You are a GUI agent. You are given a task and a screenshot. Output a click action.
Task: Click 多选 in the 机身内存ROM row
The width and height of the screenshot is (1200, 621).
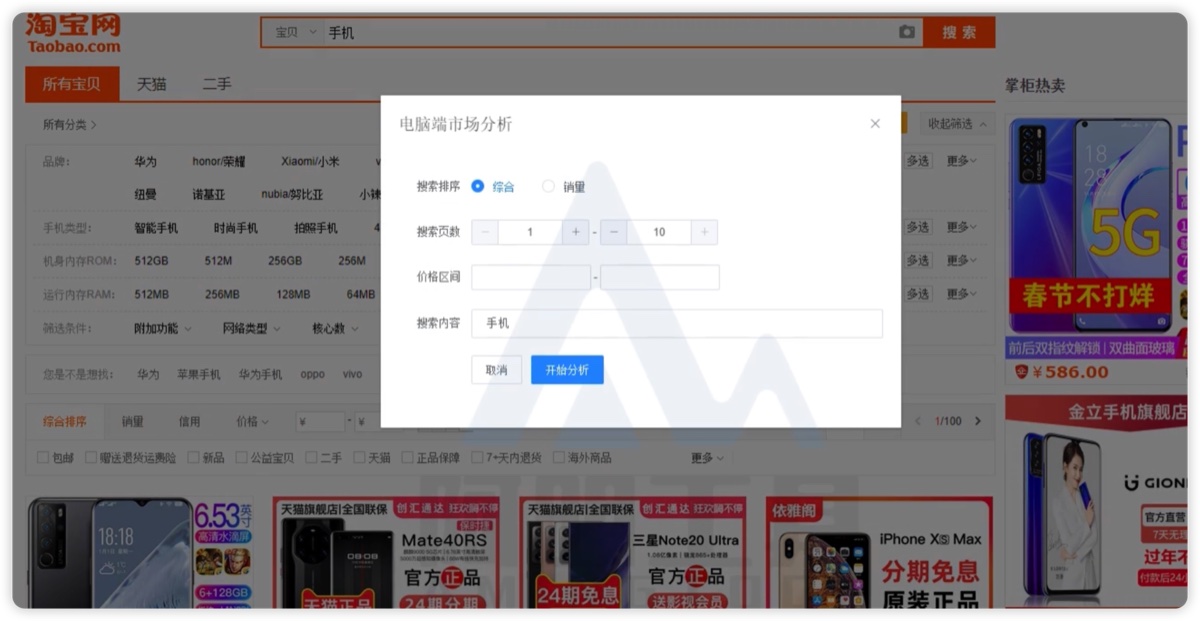(918, 260)
